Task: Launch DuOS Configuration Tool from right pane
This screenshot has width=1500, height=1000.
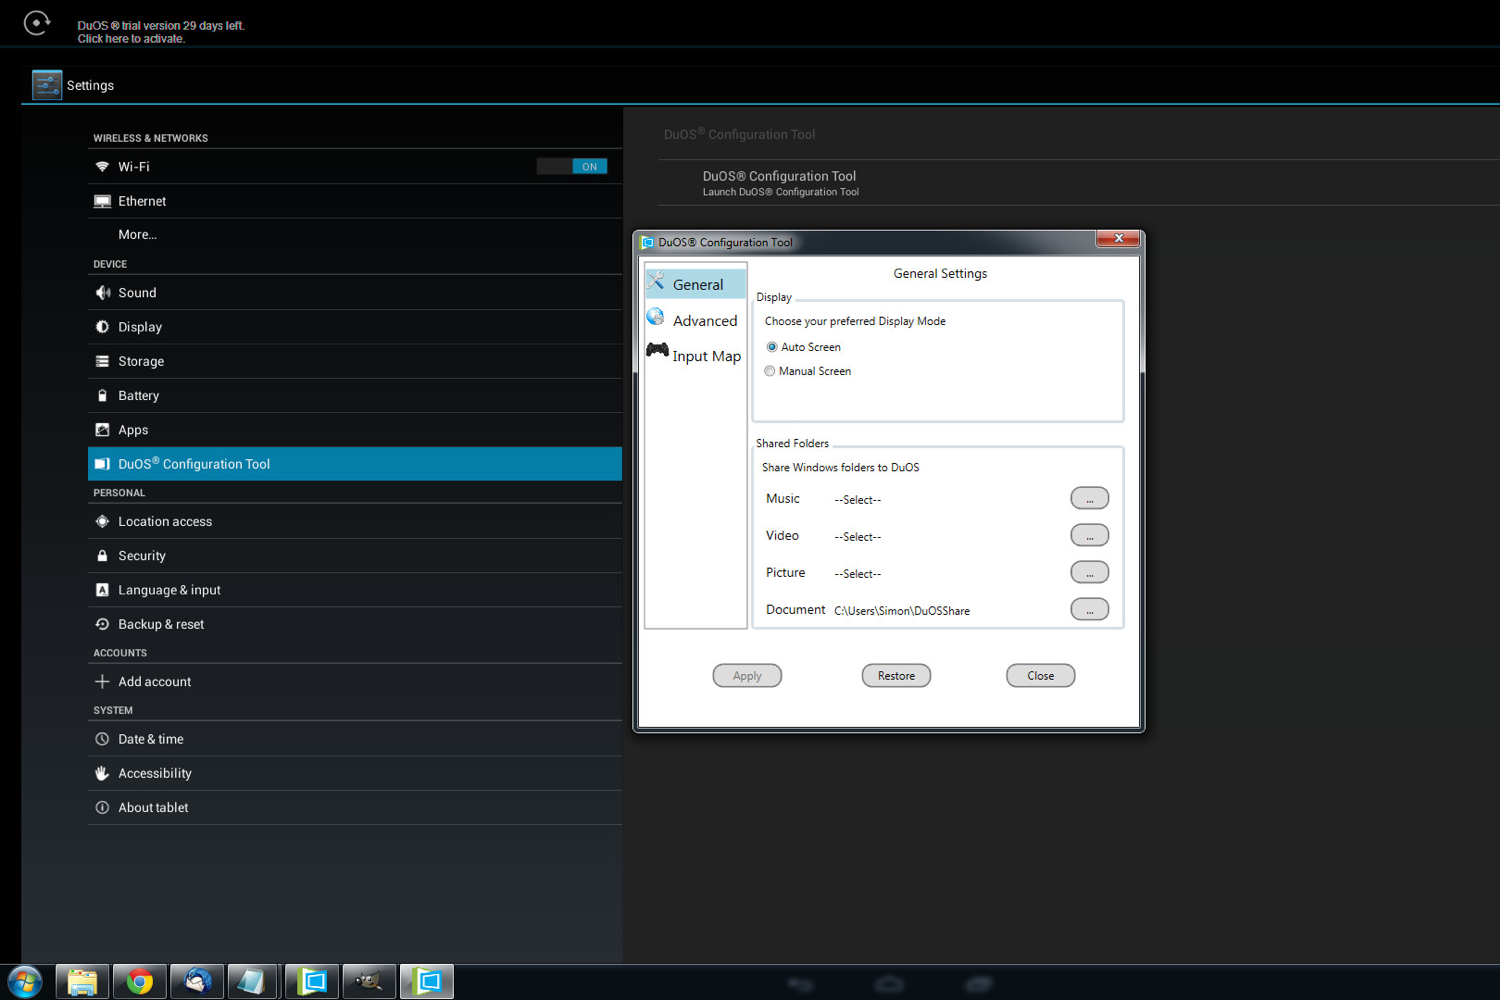Action: coord(1080,183)
